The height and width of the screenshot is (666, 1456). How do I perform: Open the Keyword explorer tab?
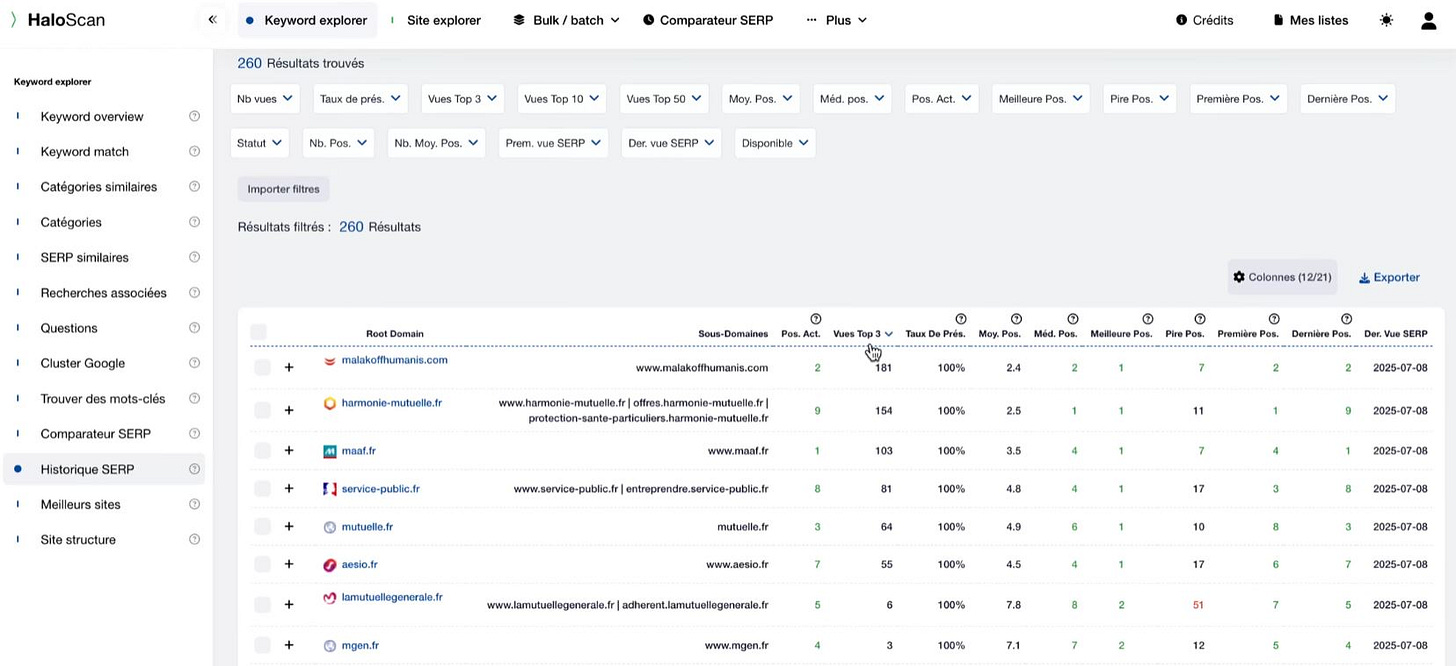(x=308, y=20)
